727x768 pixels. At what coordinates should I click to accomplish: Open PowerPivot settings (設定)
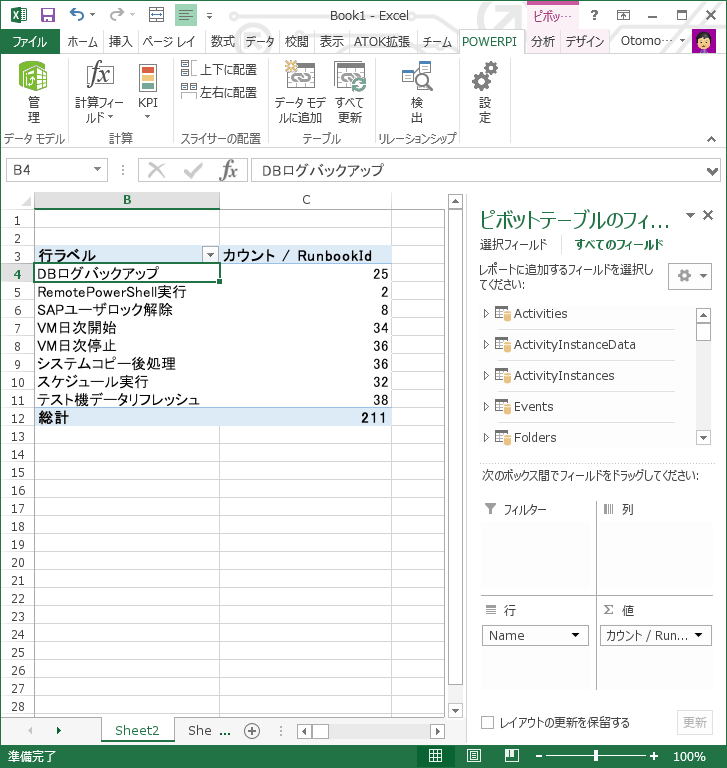tap(485, 92)
